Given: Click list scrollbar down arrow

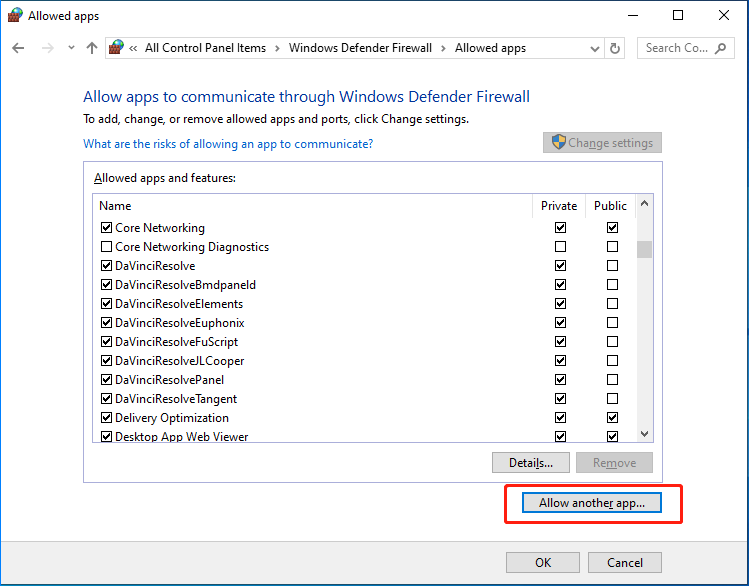Looking at the screenshot, I should pos(644,434).
